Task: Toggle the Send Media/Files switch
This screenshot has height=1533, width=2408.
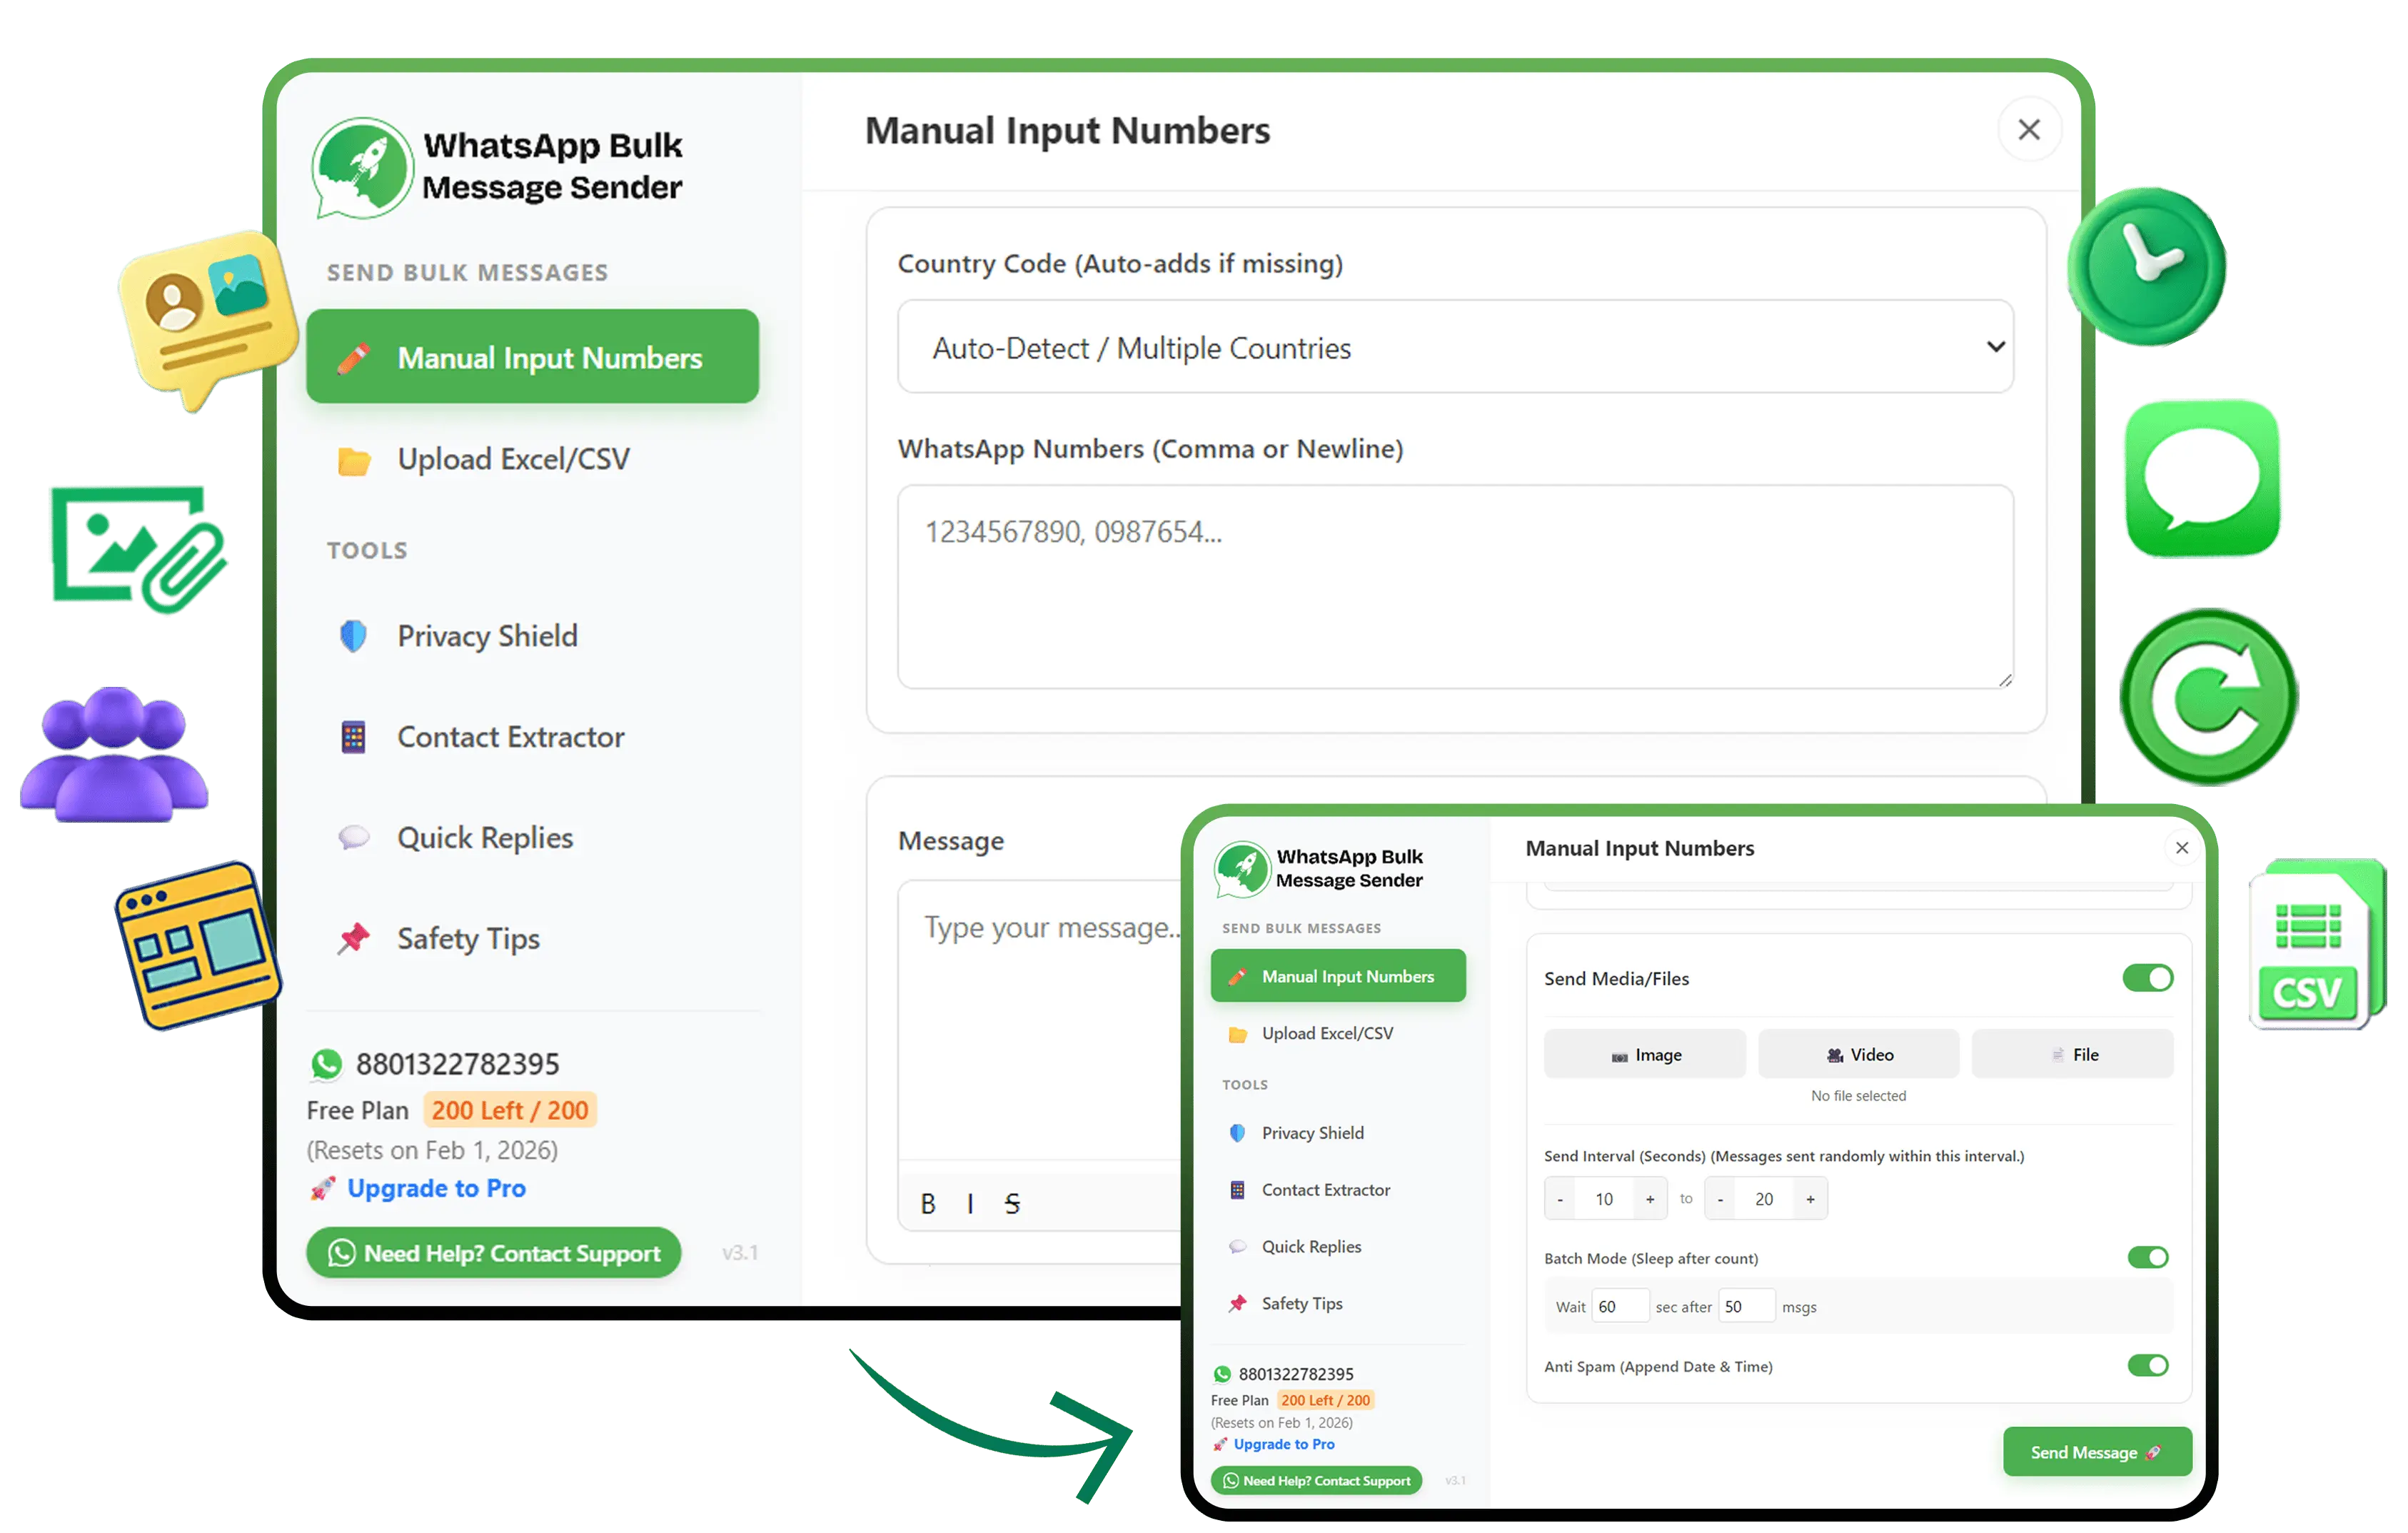Action: tap(2147, 977)
